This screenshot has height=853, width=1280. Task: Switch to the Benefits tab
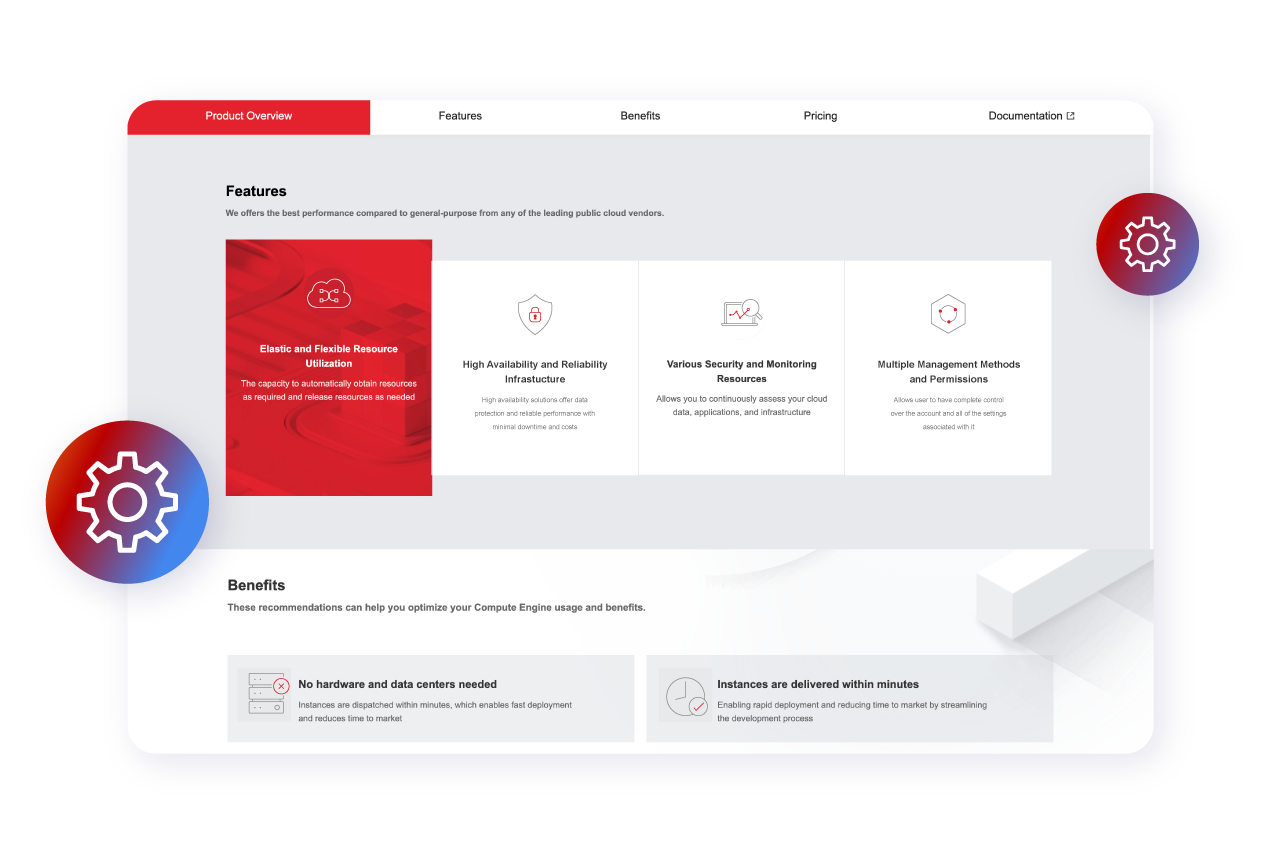pos(640,116)
